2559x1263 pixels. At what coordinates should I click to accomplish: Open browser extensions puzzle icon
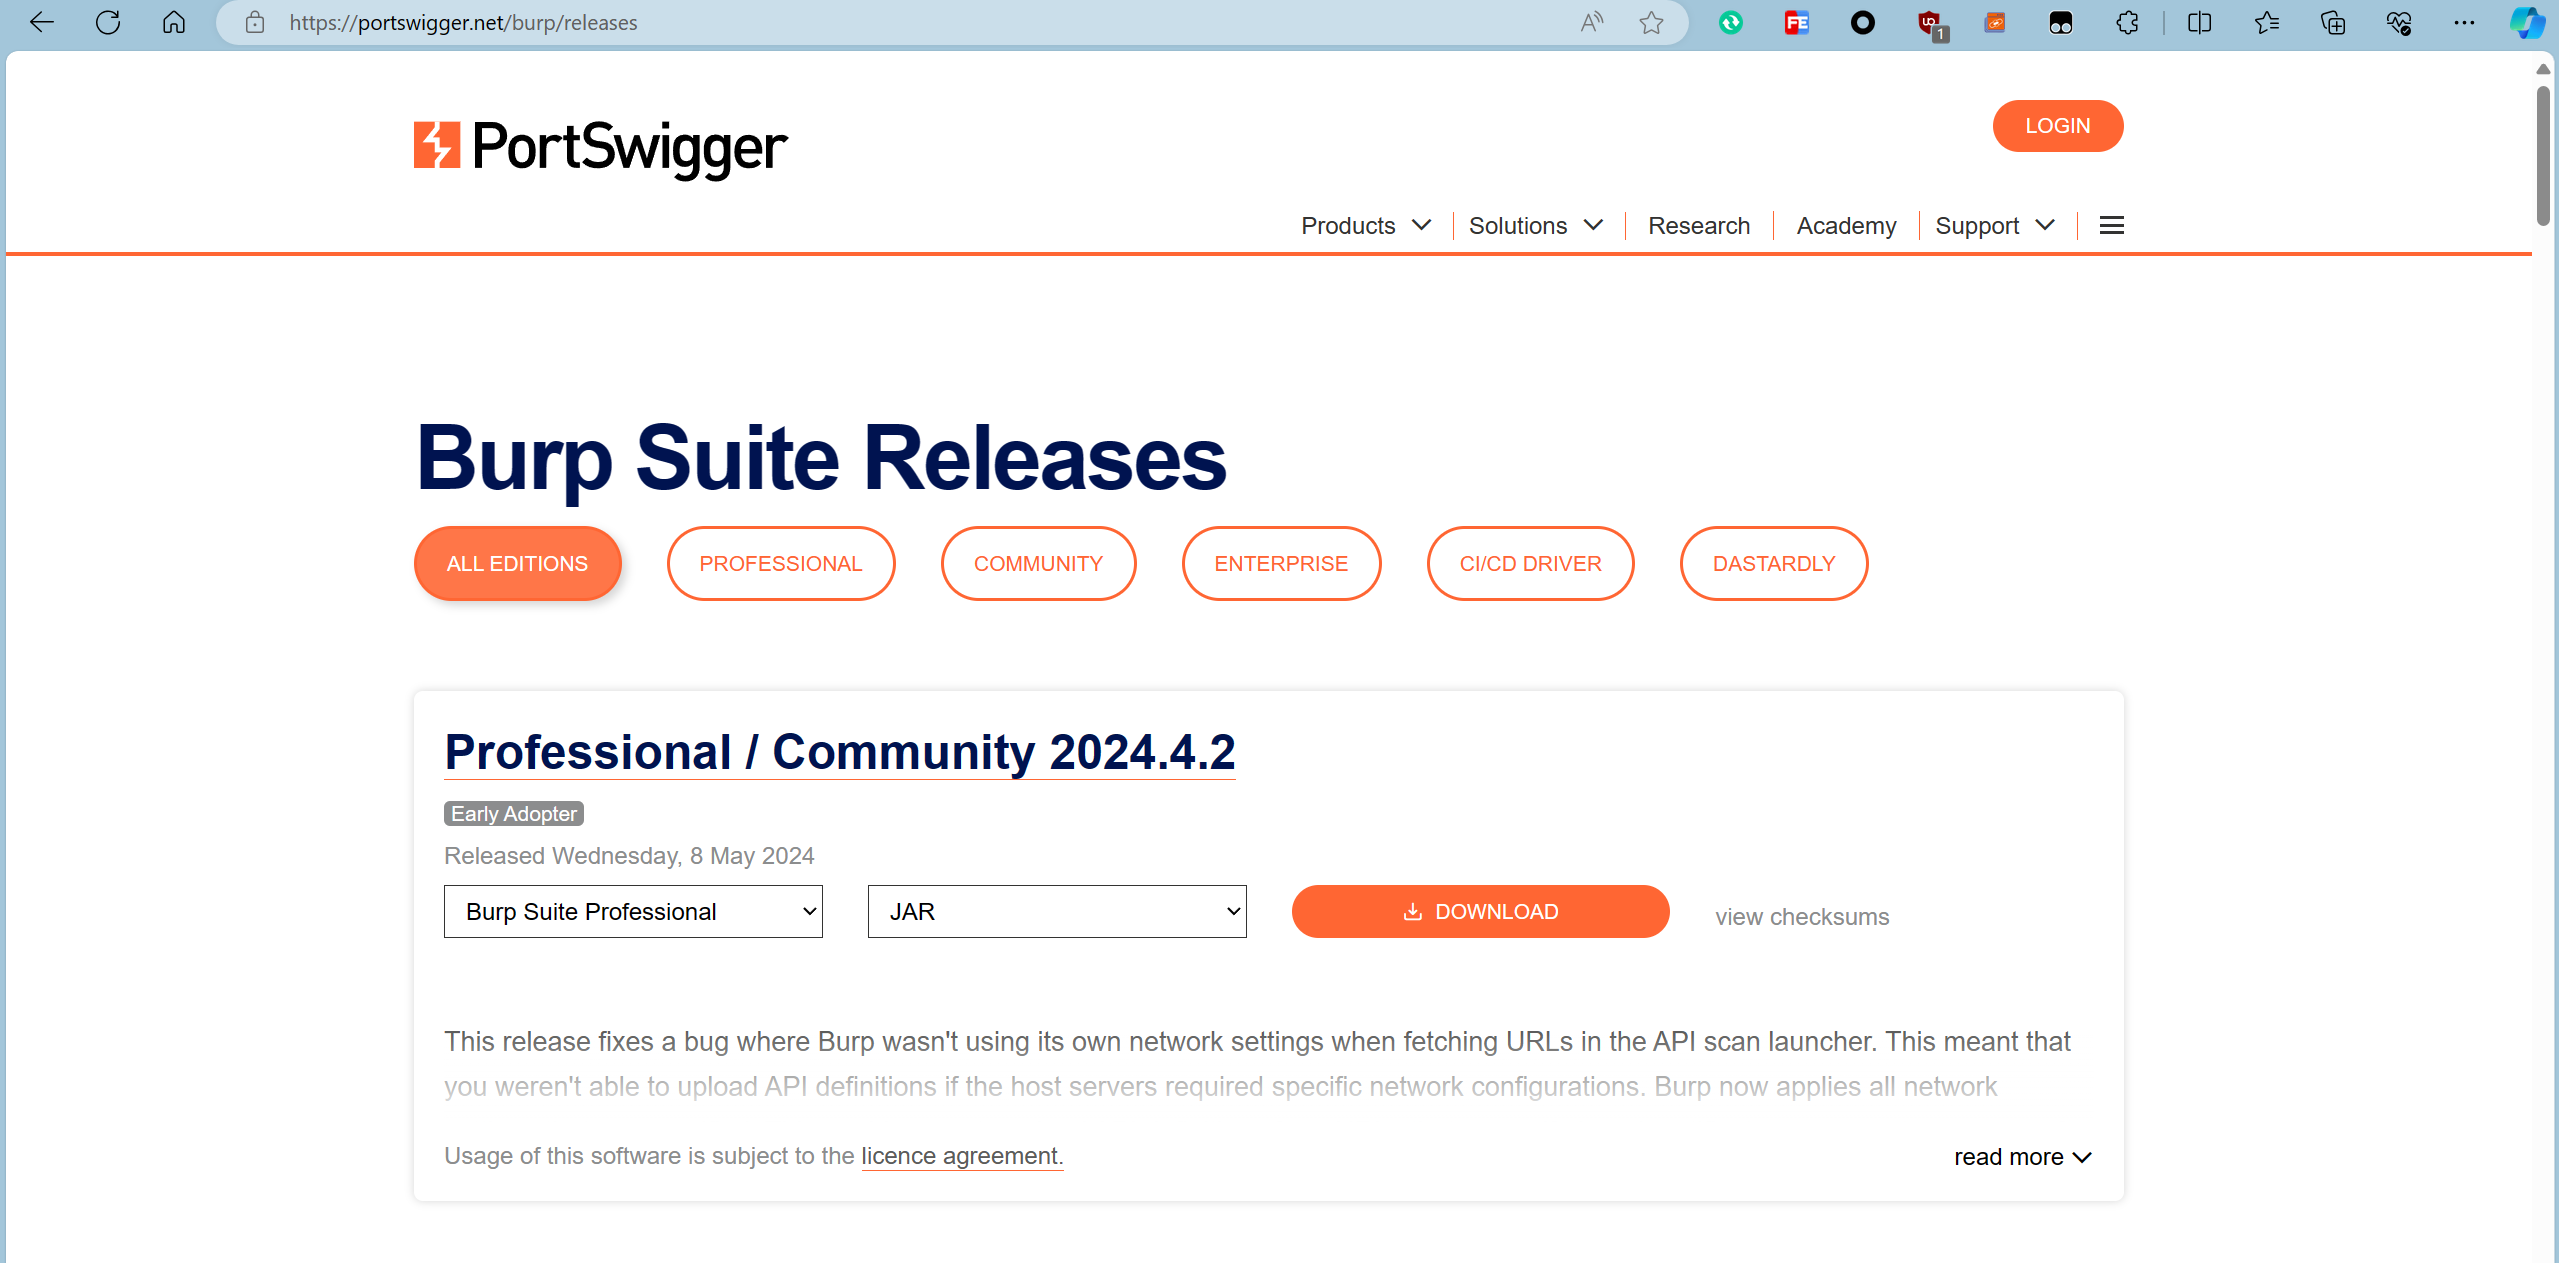click(x=2127, y=22)
